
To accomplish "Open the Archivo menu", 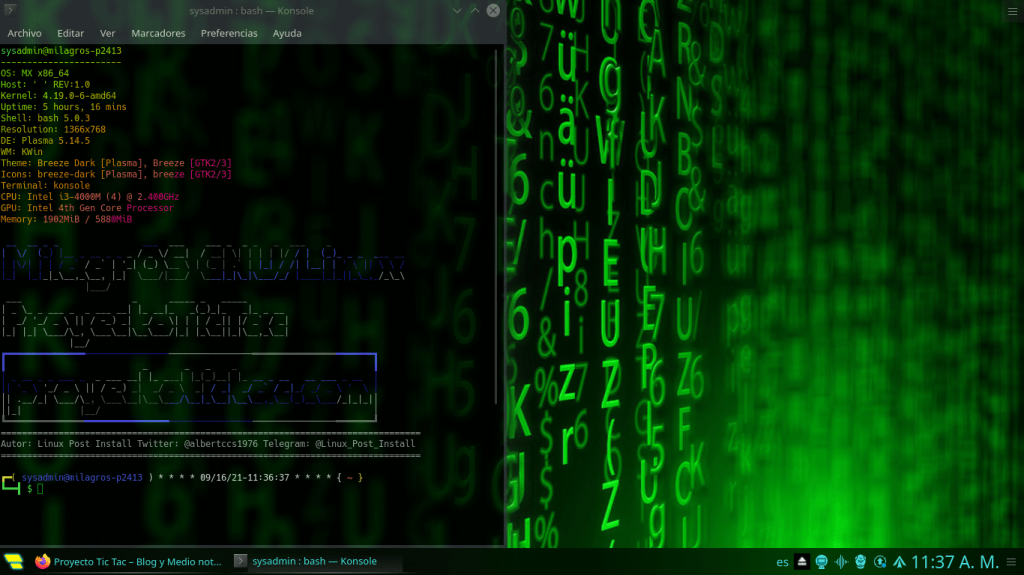I will (24, 33).
